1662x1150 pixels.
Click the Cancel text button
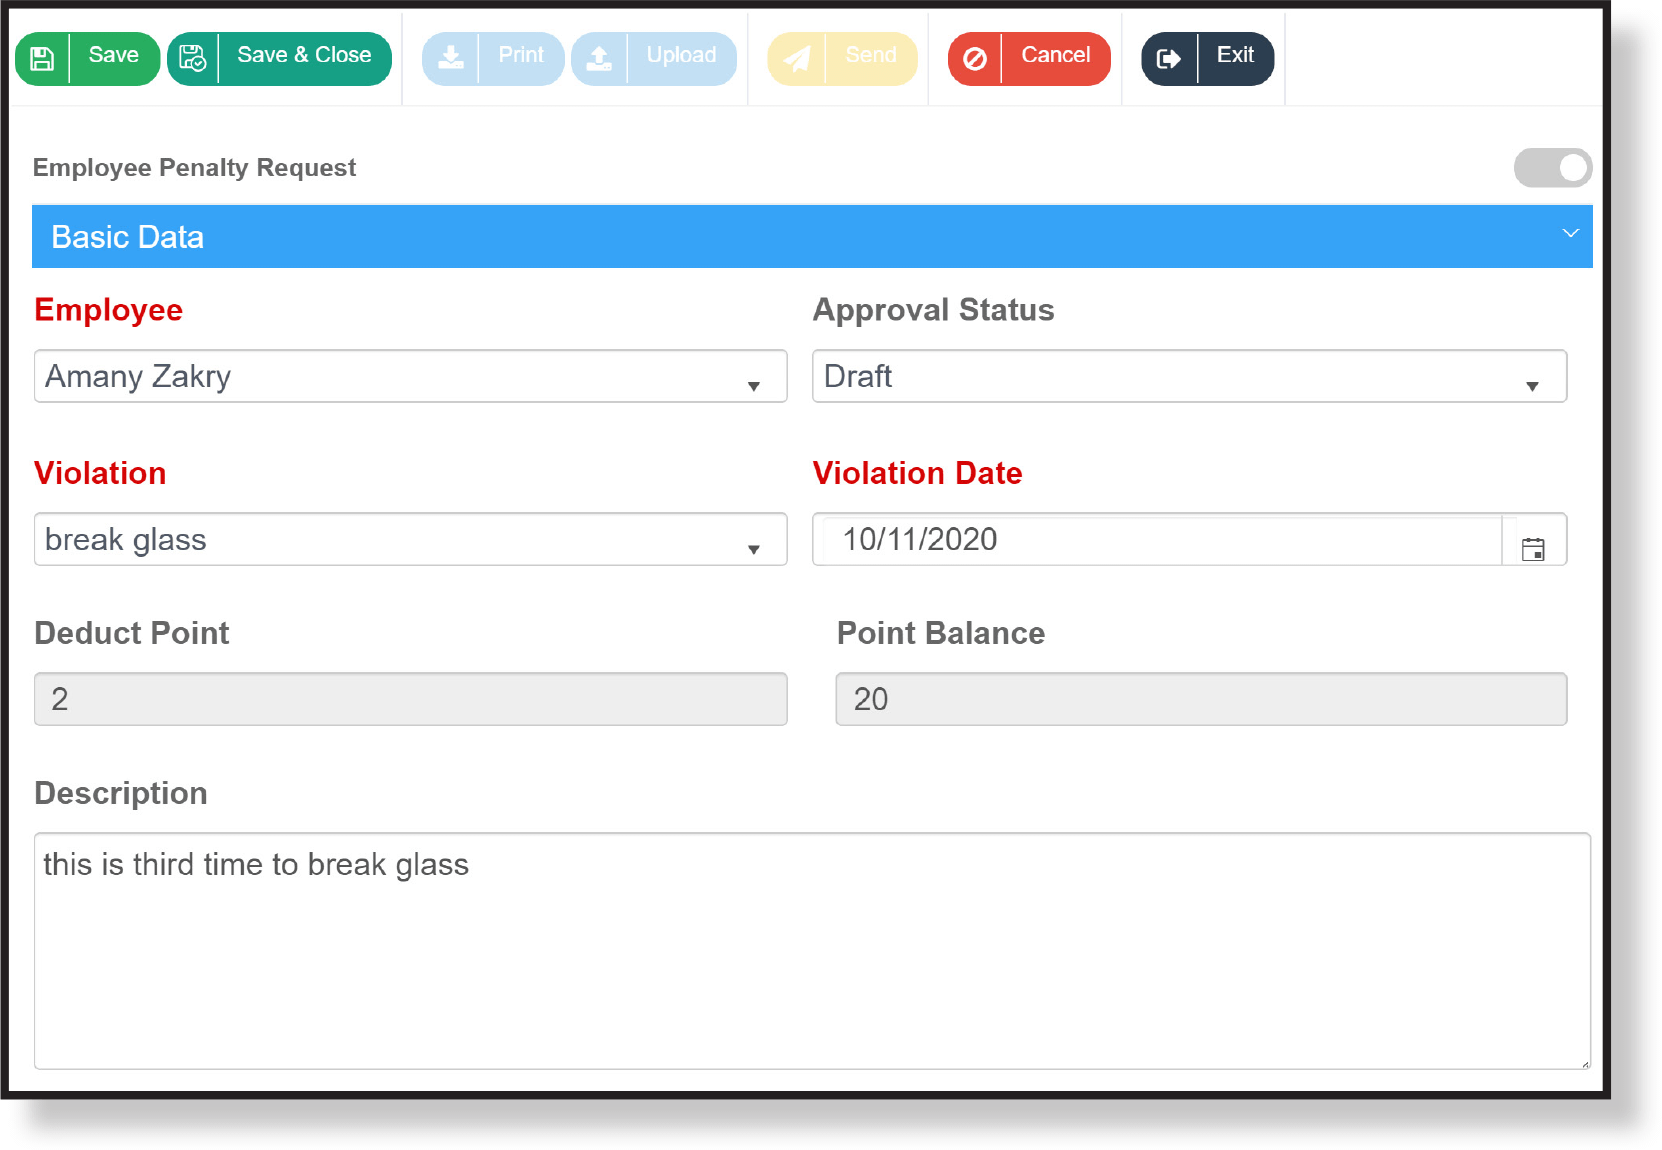point(1056,55)
